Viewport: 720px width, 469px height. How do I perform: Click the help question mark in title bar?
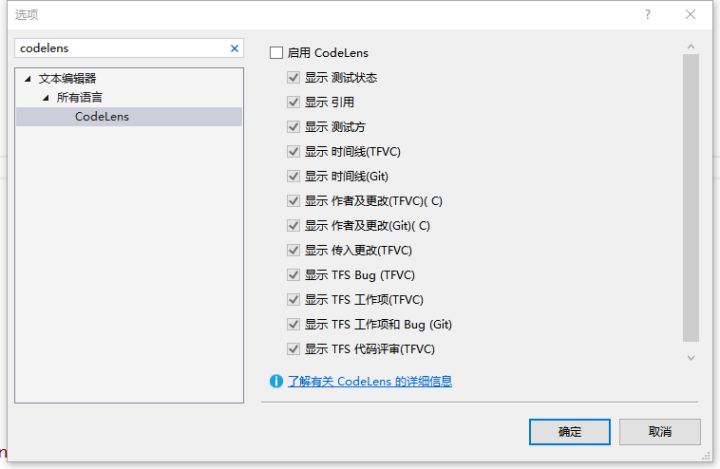tap(647, 15)
